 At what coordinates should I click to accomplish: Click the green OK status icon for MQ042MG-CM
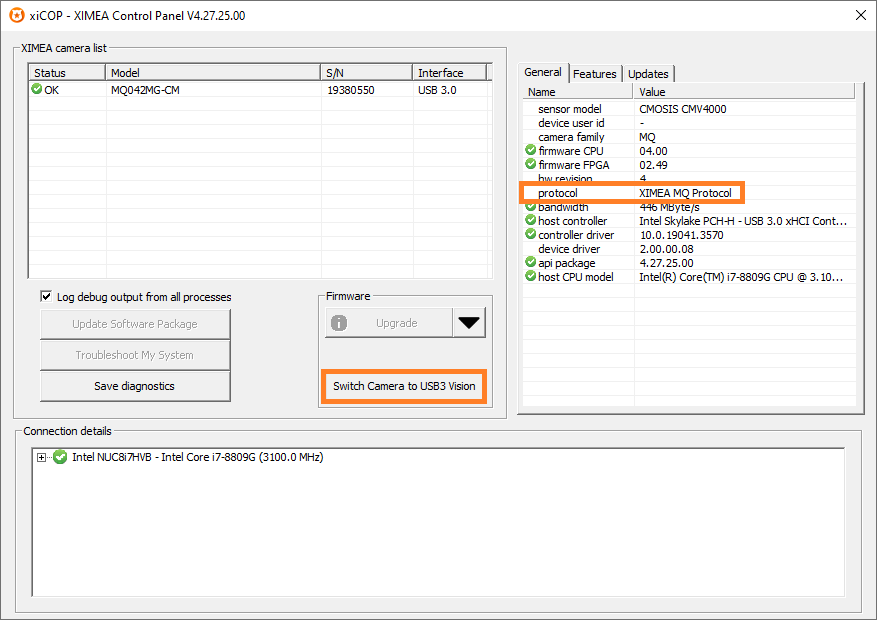coord(37,89)
